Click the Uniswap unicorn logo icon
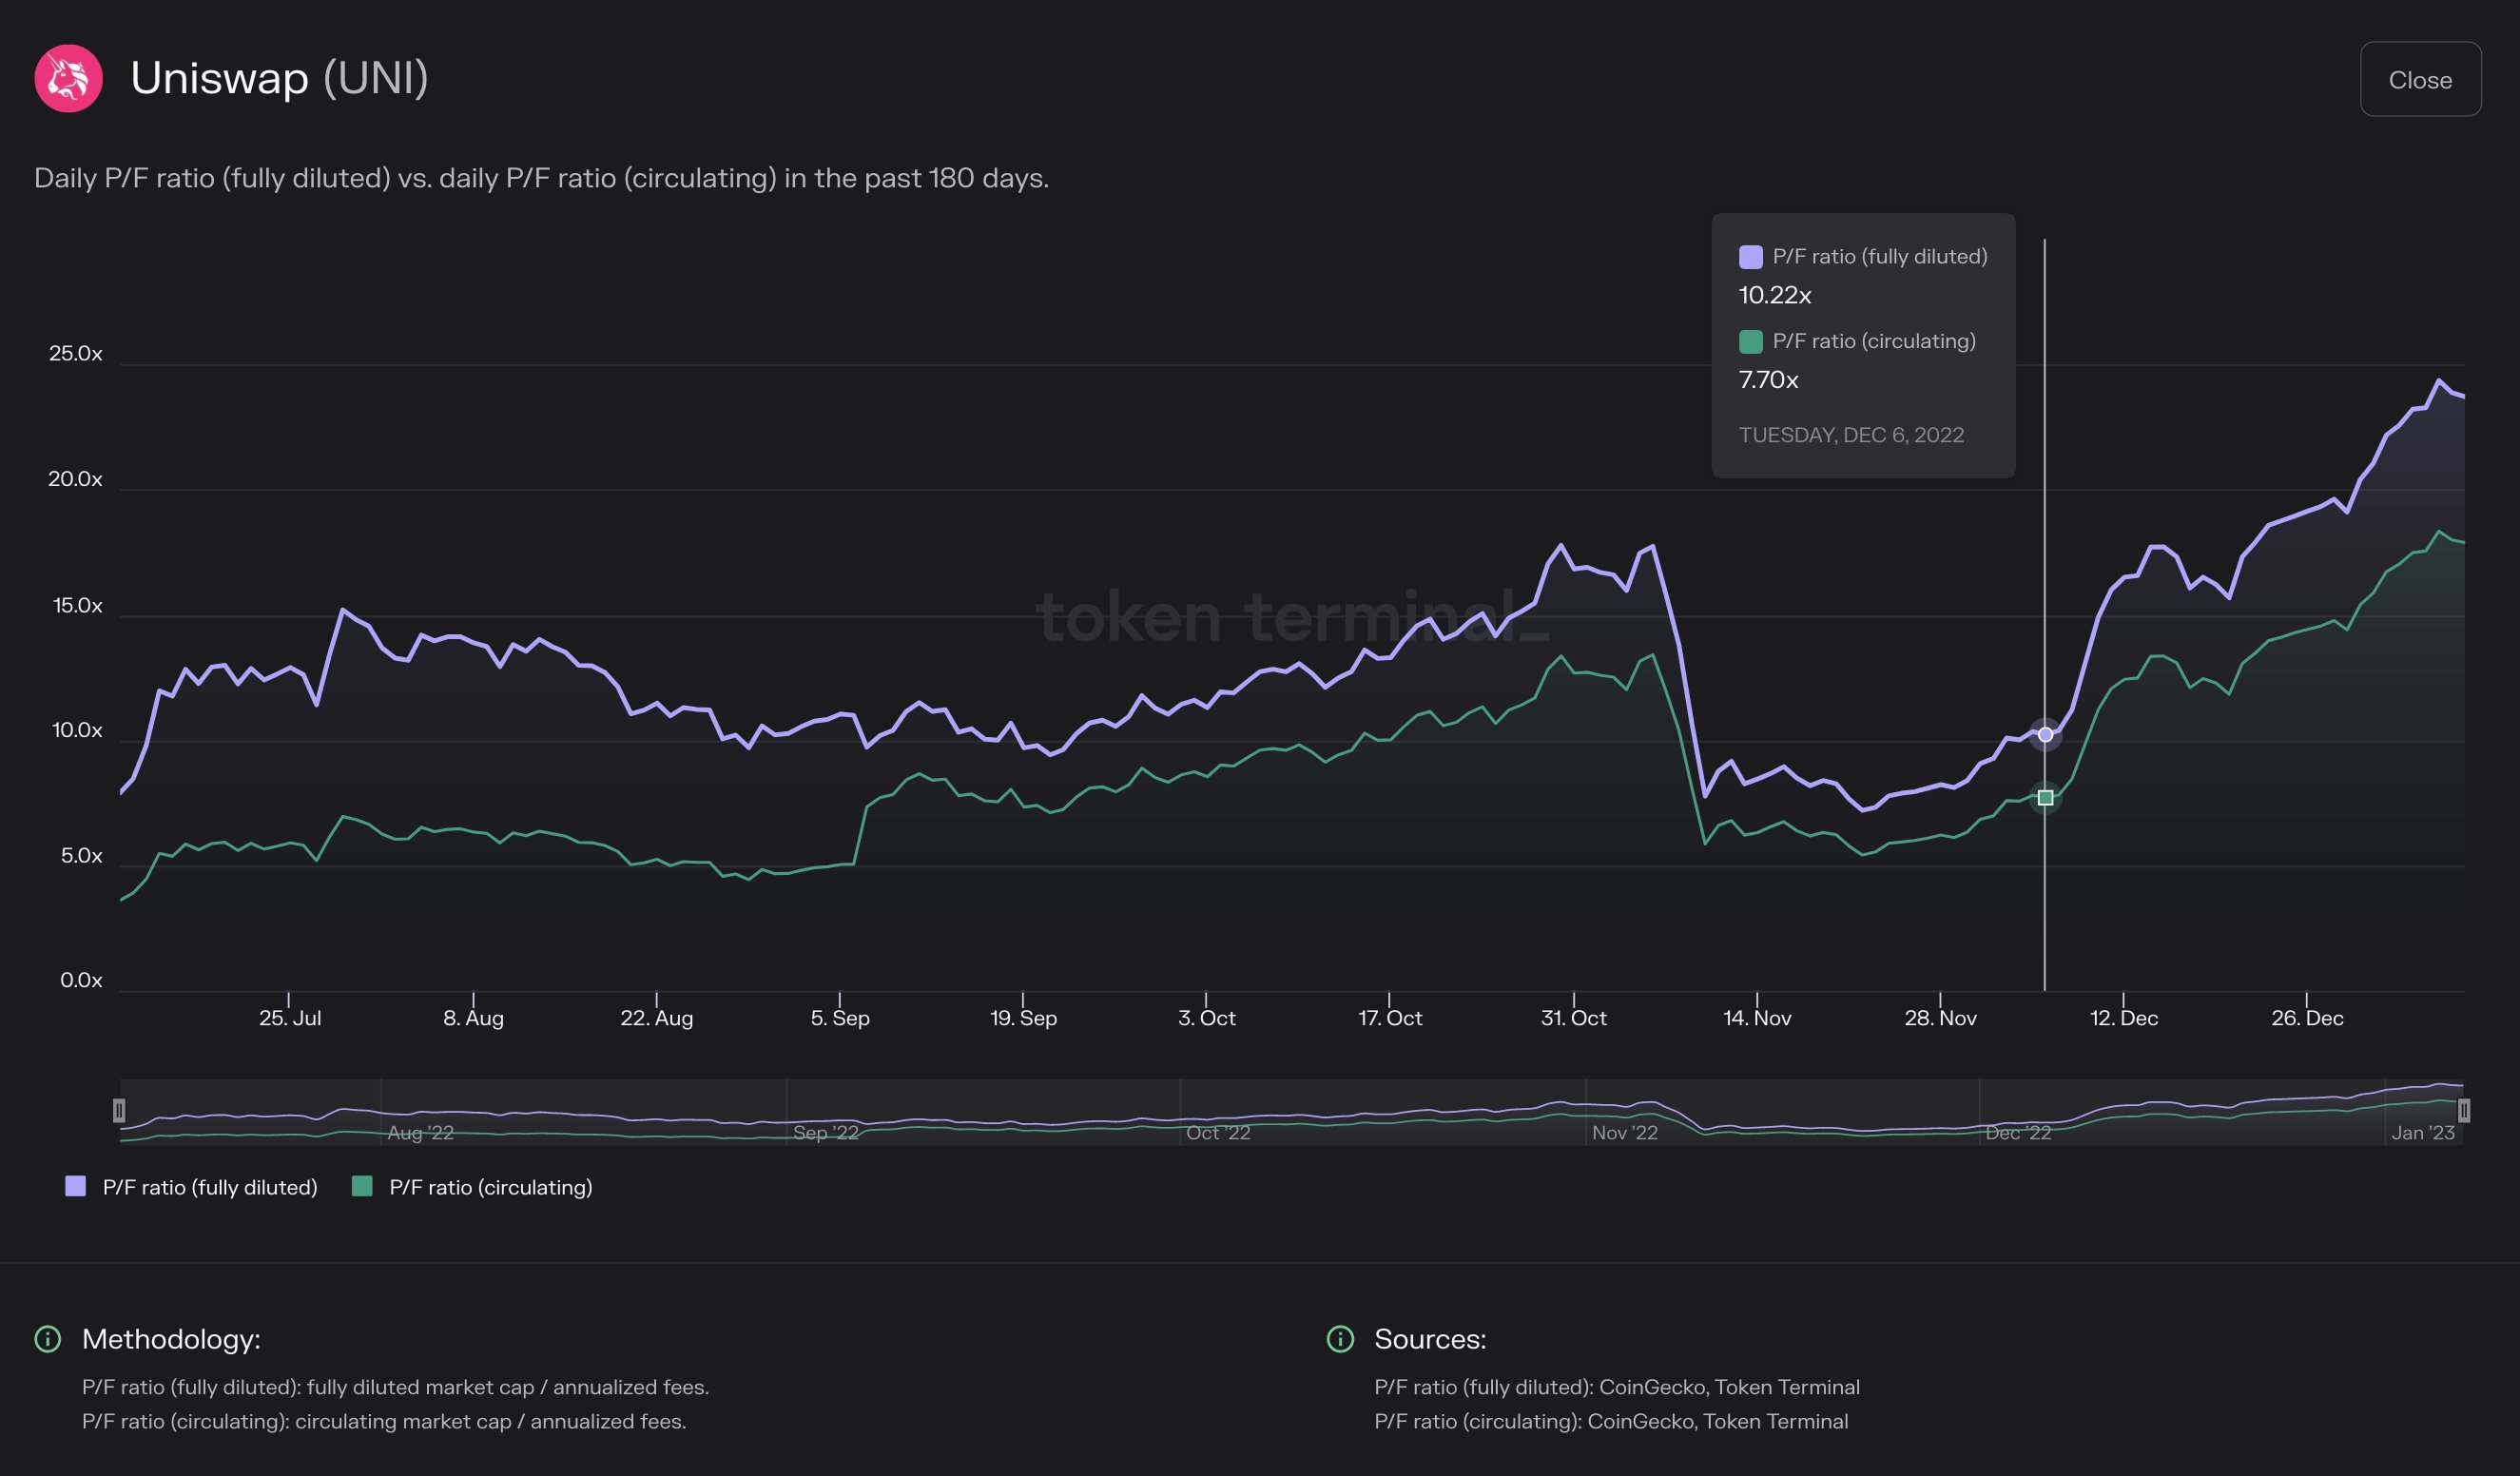Viewport: 2520px width, 1476px height. [68, 78]
